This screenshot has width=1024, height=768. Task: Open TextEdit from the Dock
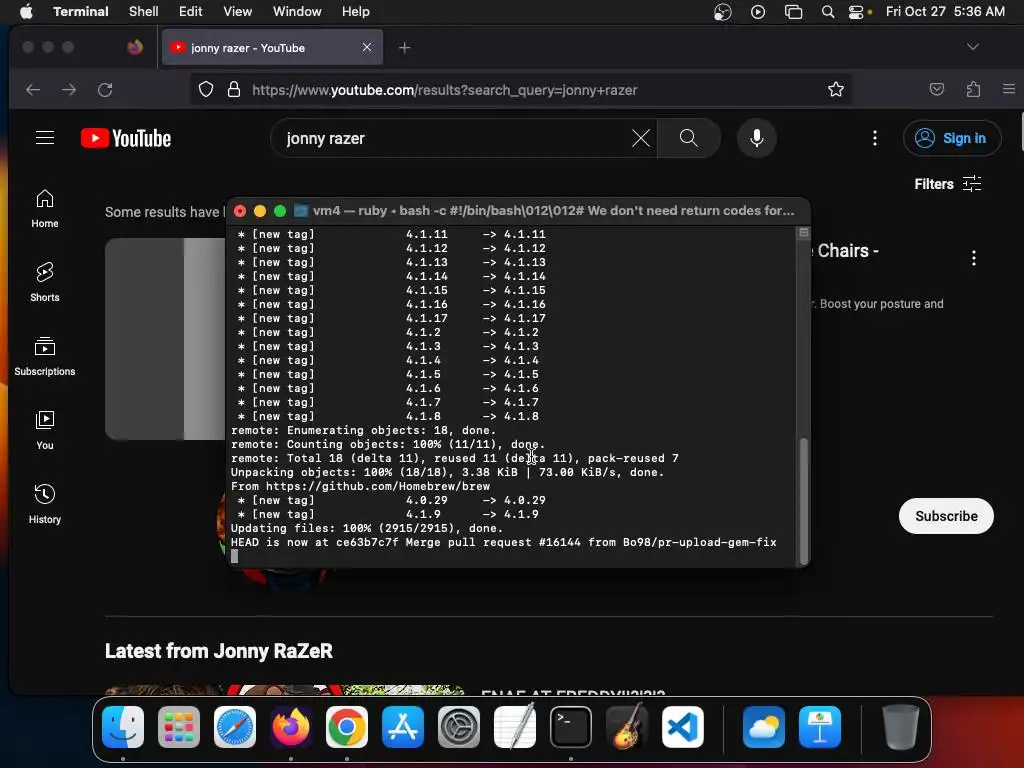tap(515, 727)
